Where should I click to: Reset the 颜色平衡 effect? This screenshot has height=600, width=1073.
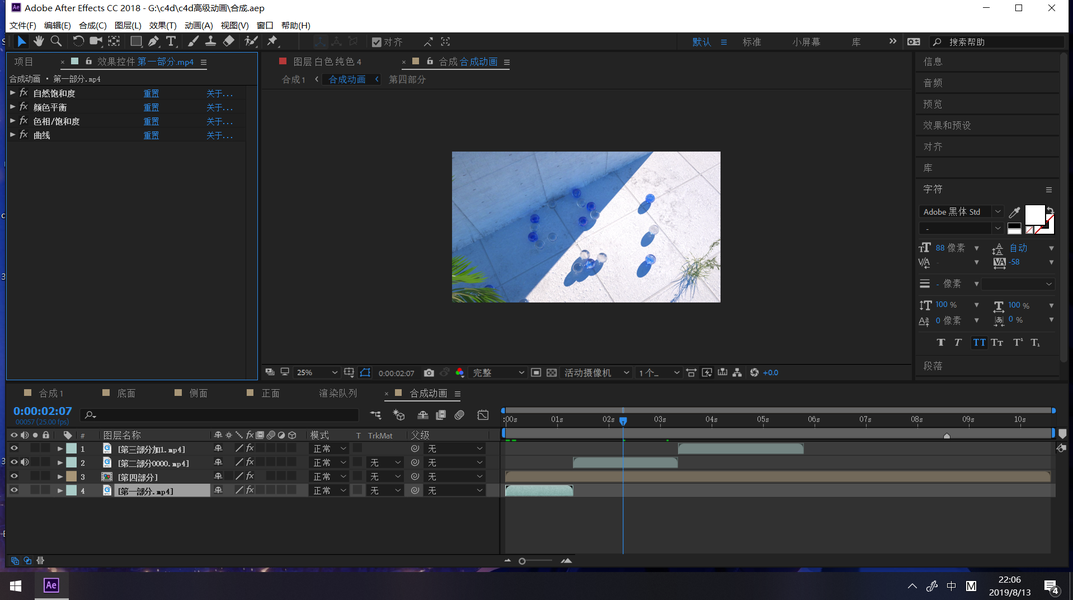151,107
